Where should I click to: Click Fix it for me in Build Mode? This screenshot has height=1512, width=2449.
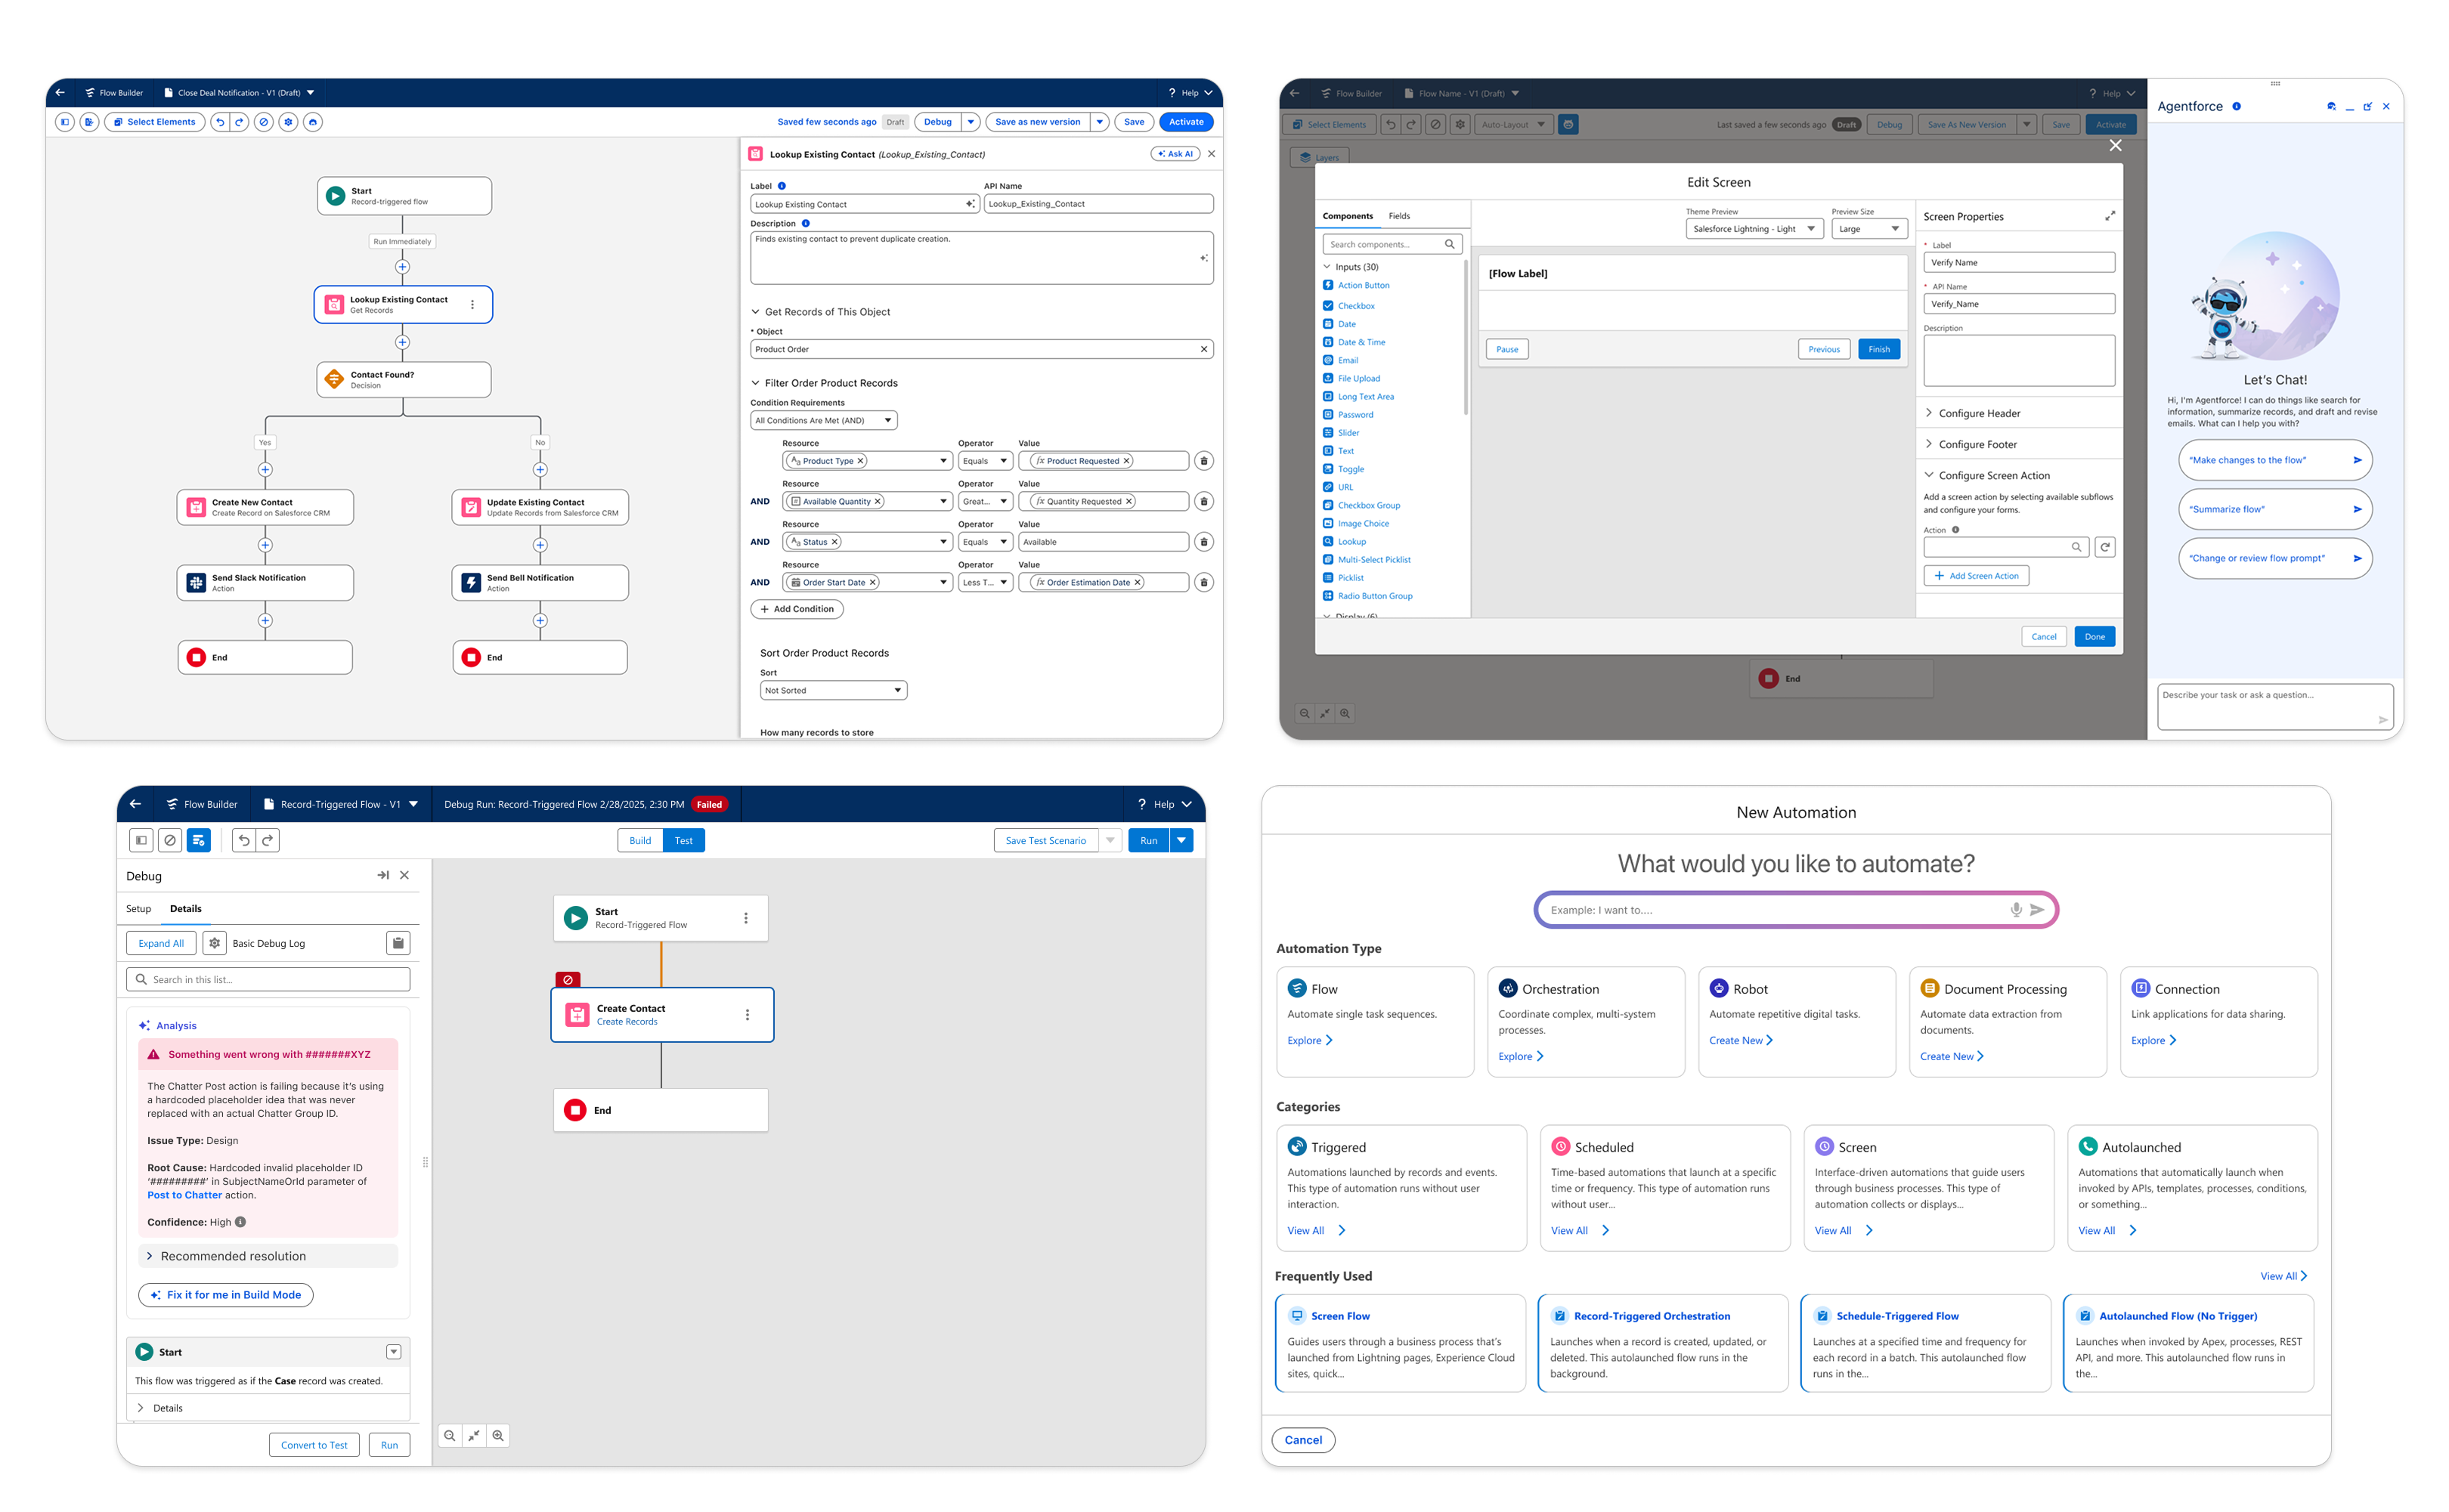pos(226,1295)
